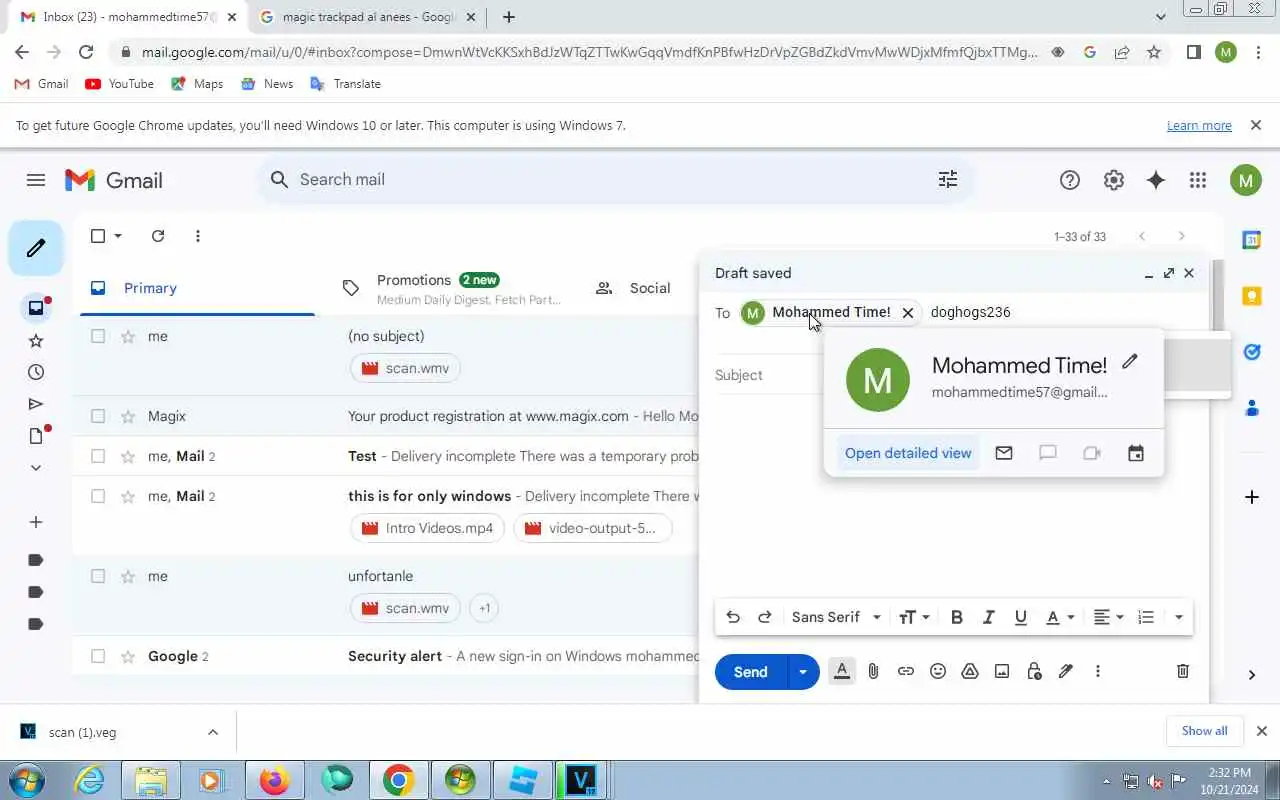Click Learn more Chrome update link
Viewport: 1280px width, 800px height.
coord(1199,126)
